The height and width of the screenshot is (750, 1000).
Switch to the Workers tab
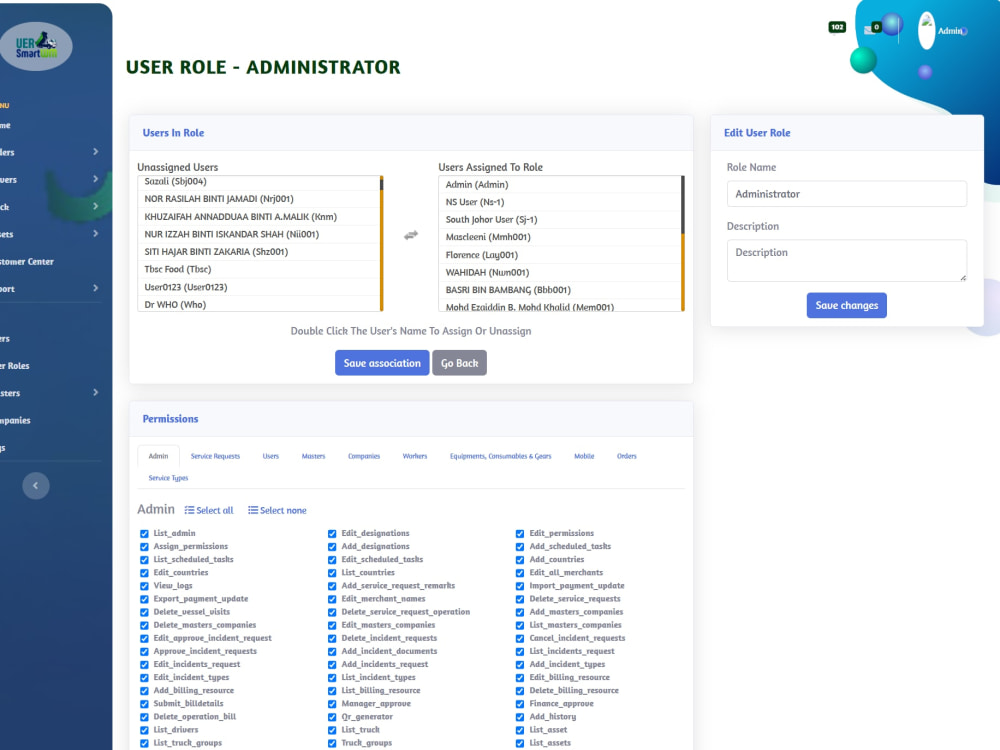[x=415, y=456]
